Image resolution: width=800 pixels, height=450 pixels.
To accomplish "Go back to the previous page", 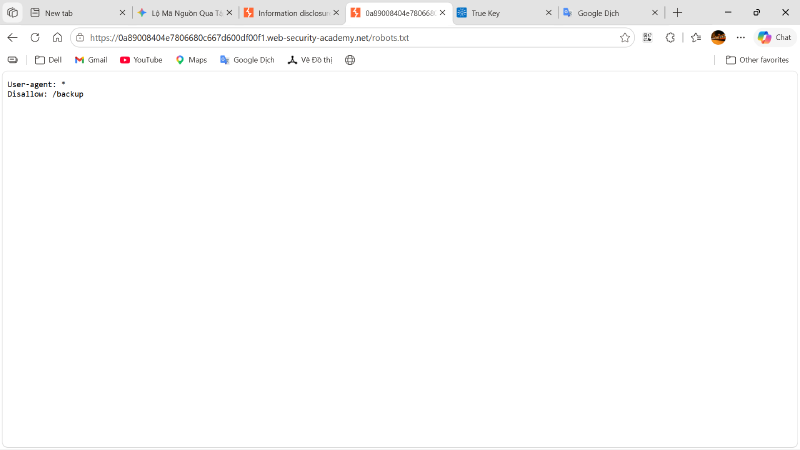I will (12, 37).
